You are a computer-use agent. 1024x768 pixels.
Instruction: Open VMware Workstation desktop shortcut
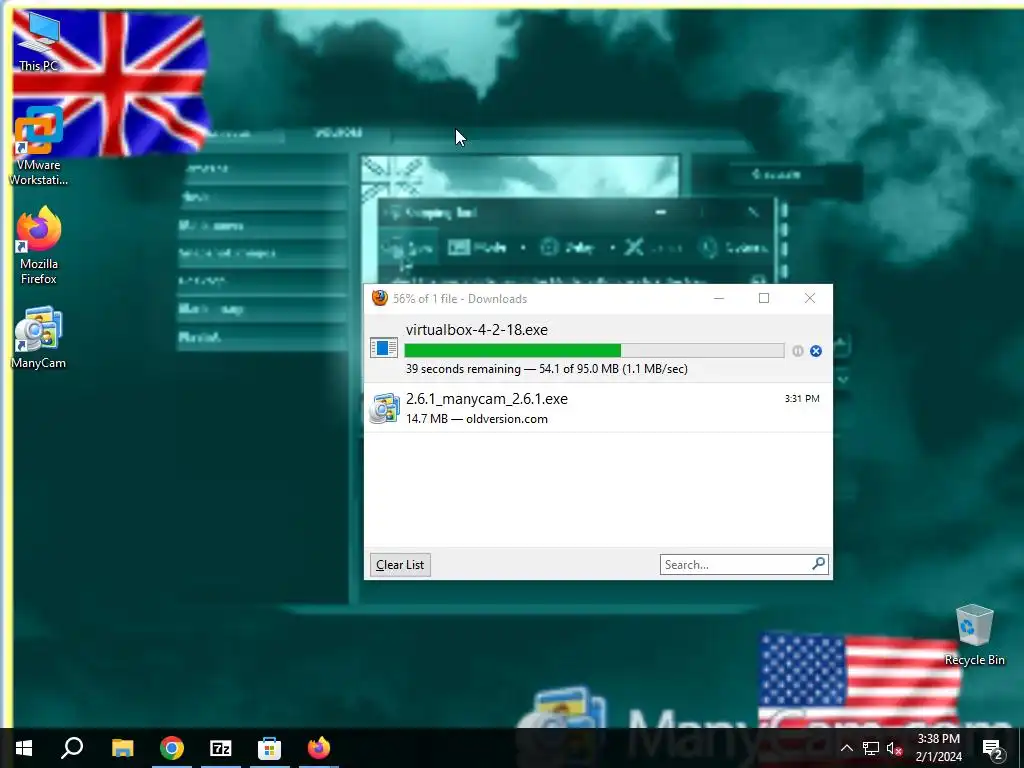[x=39, y=146]
